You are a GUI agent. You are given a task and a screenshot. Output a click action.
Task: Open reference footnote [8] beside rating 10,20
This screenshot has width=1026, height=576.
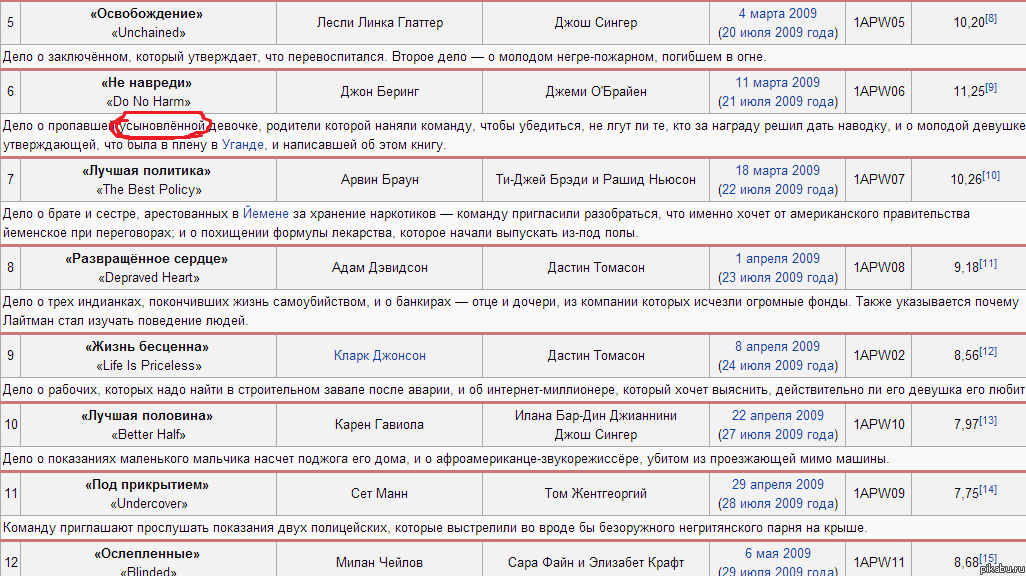coord(990,18)
